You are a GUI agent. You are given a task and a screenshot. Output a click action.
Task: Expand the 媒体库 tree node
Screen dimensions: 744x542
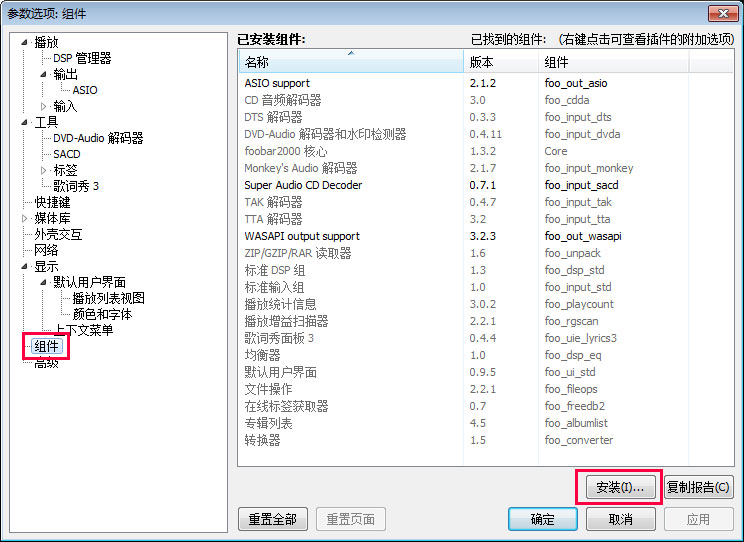25,218
